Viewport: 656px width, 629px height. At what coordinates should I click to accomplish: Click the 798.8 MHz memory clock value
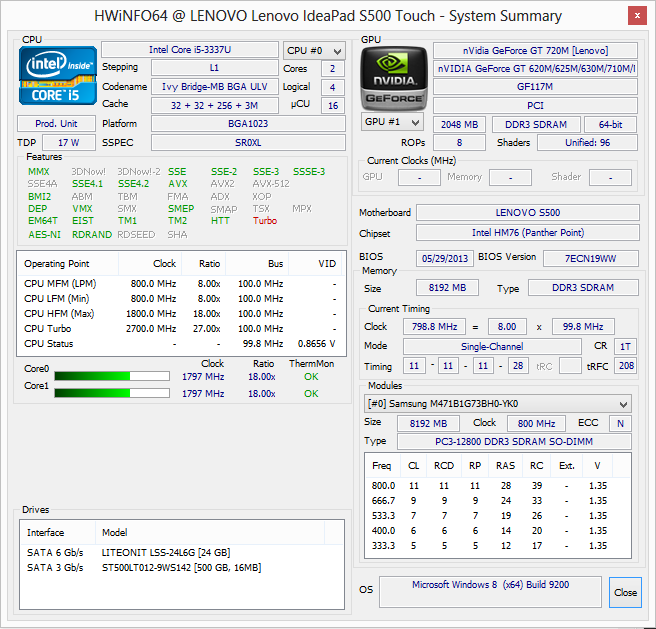434,326
